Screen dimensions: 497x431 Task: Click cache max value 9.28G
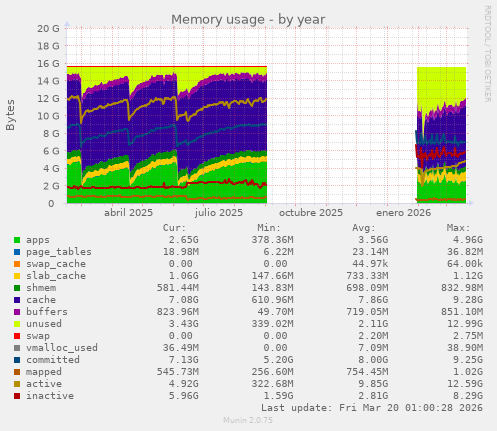coord(468,300)
